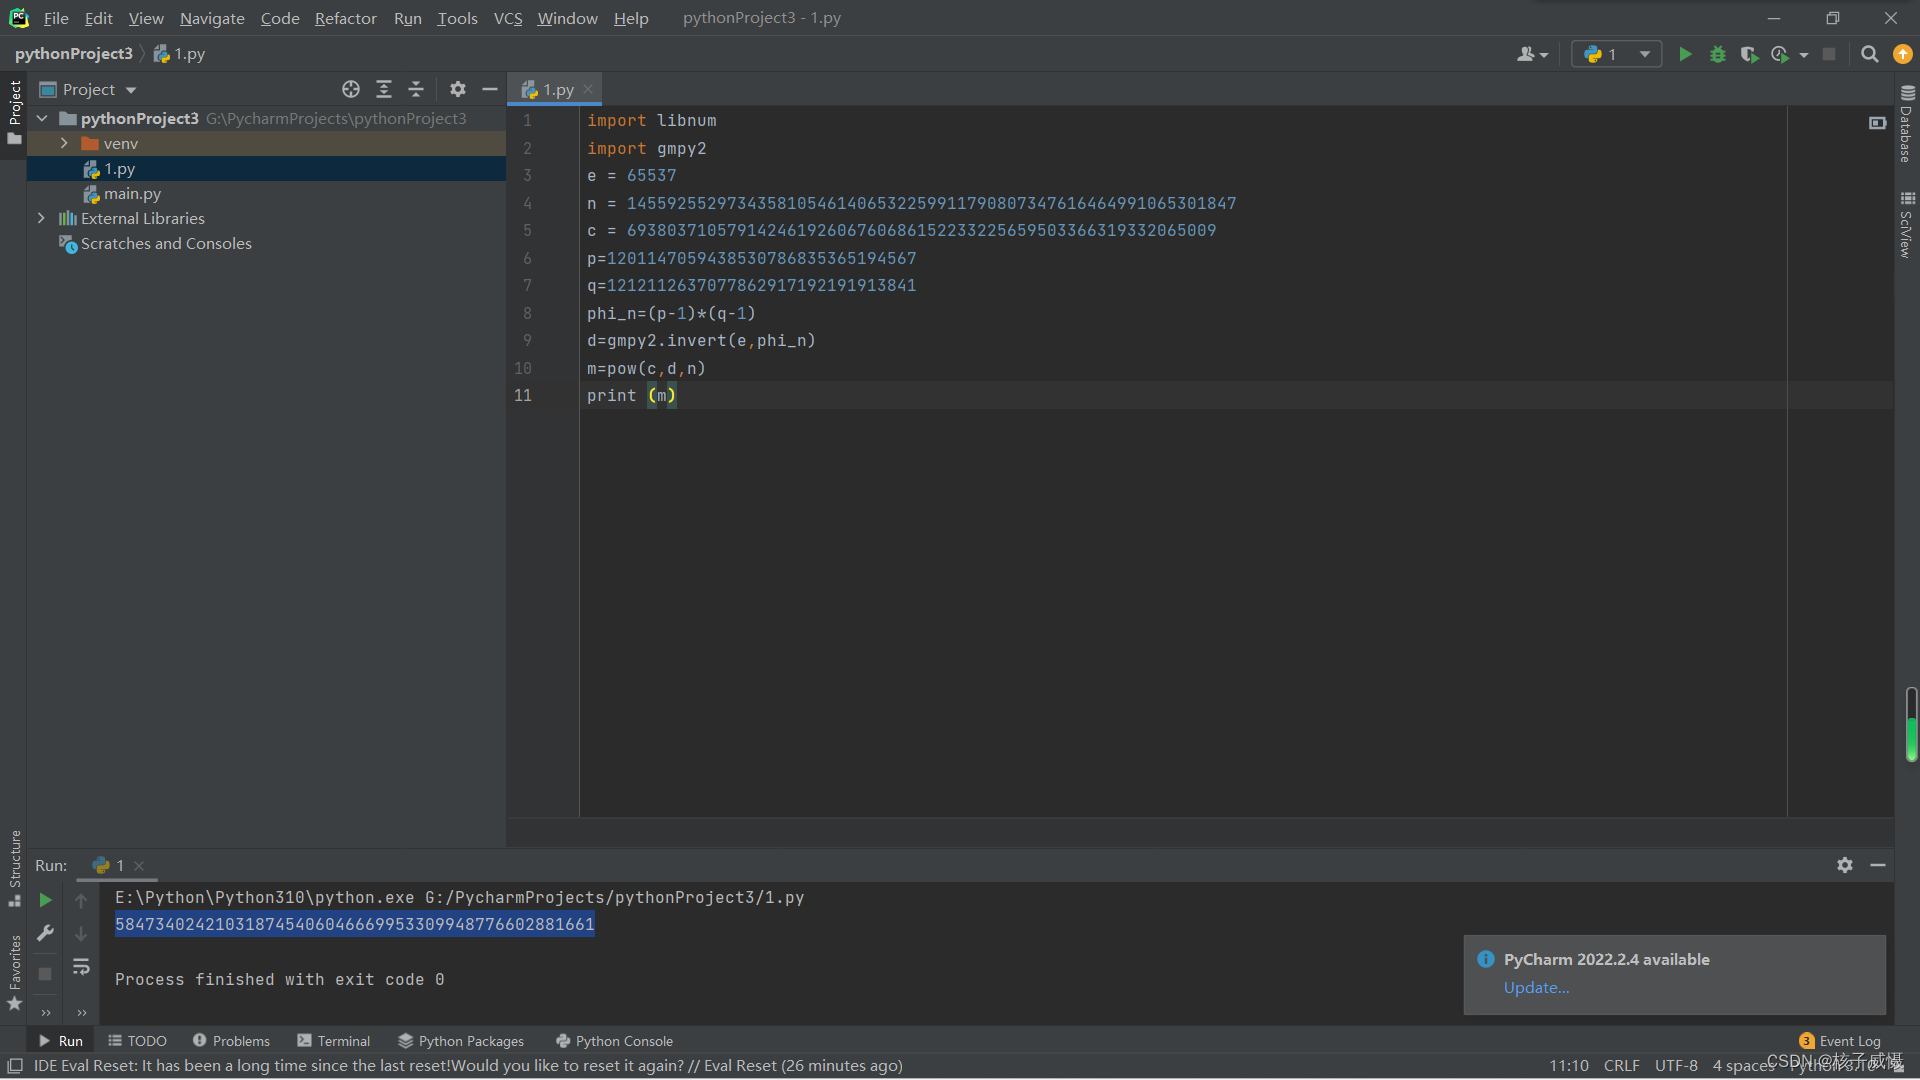Viewport: 1920px width, 1080px height.
Task: Collapse all in Project panel
Action: (416, 89)
